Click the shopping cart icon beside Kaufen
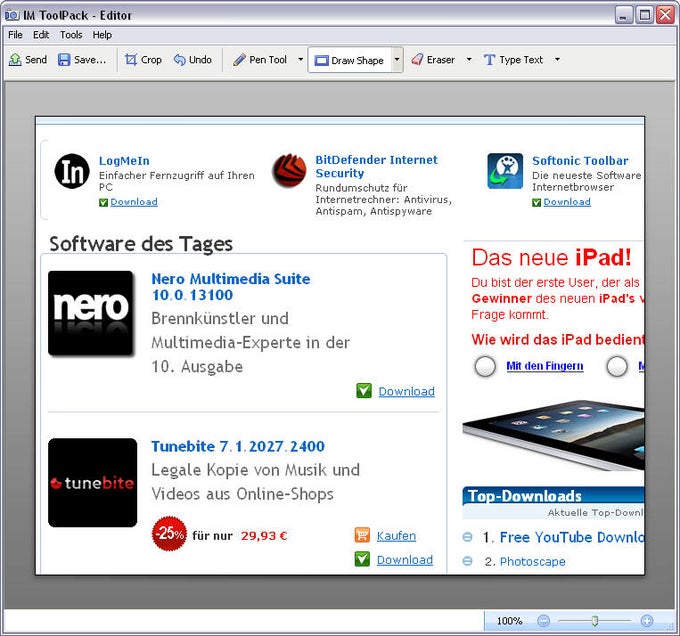680x636 pixels. pos(362,535)
